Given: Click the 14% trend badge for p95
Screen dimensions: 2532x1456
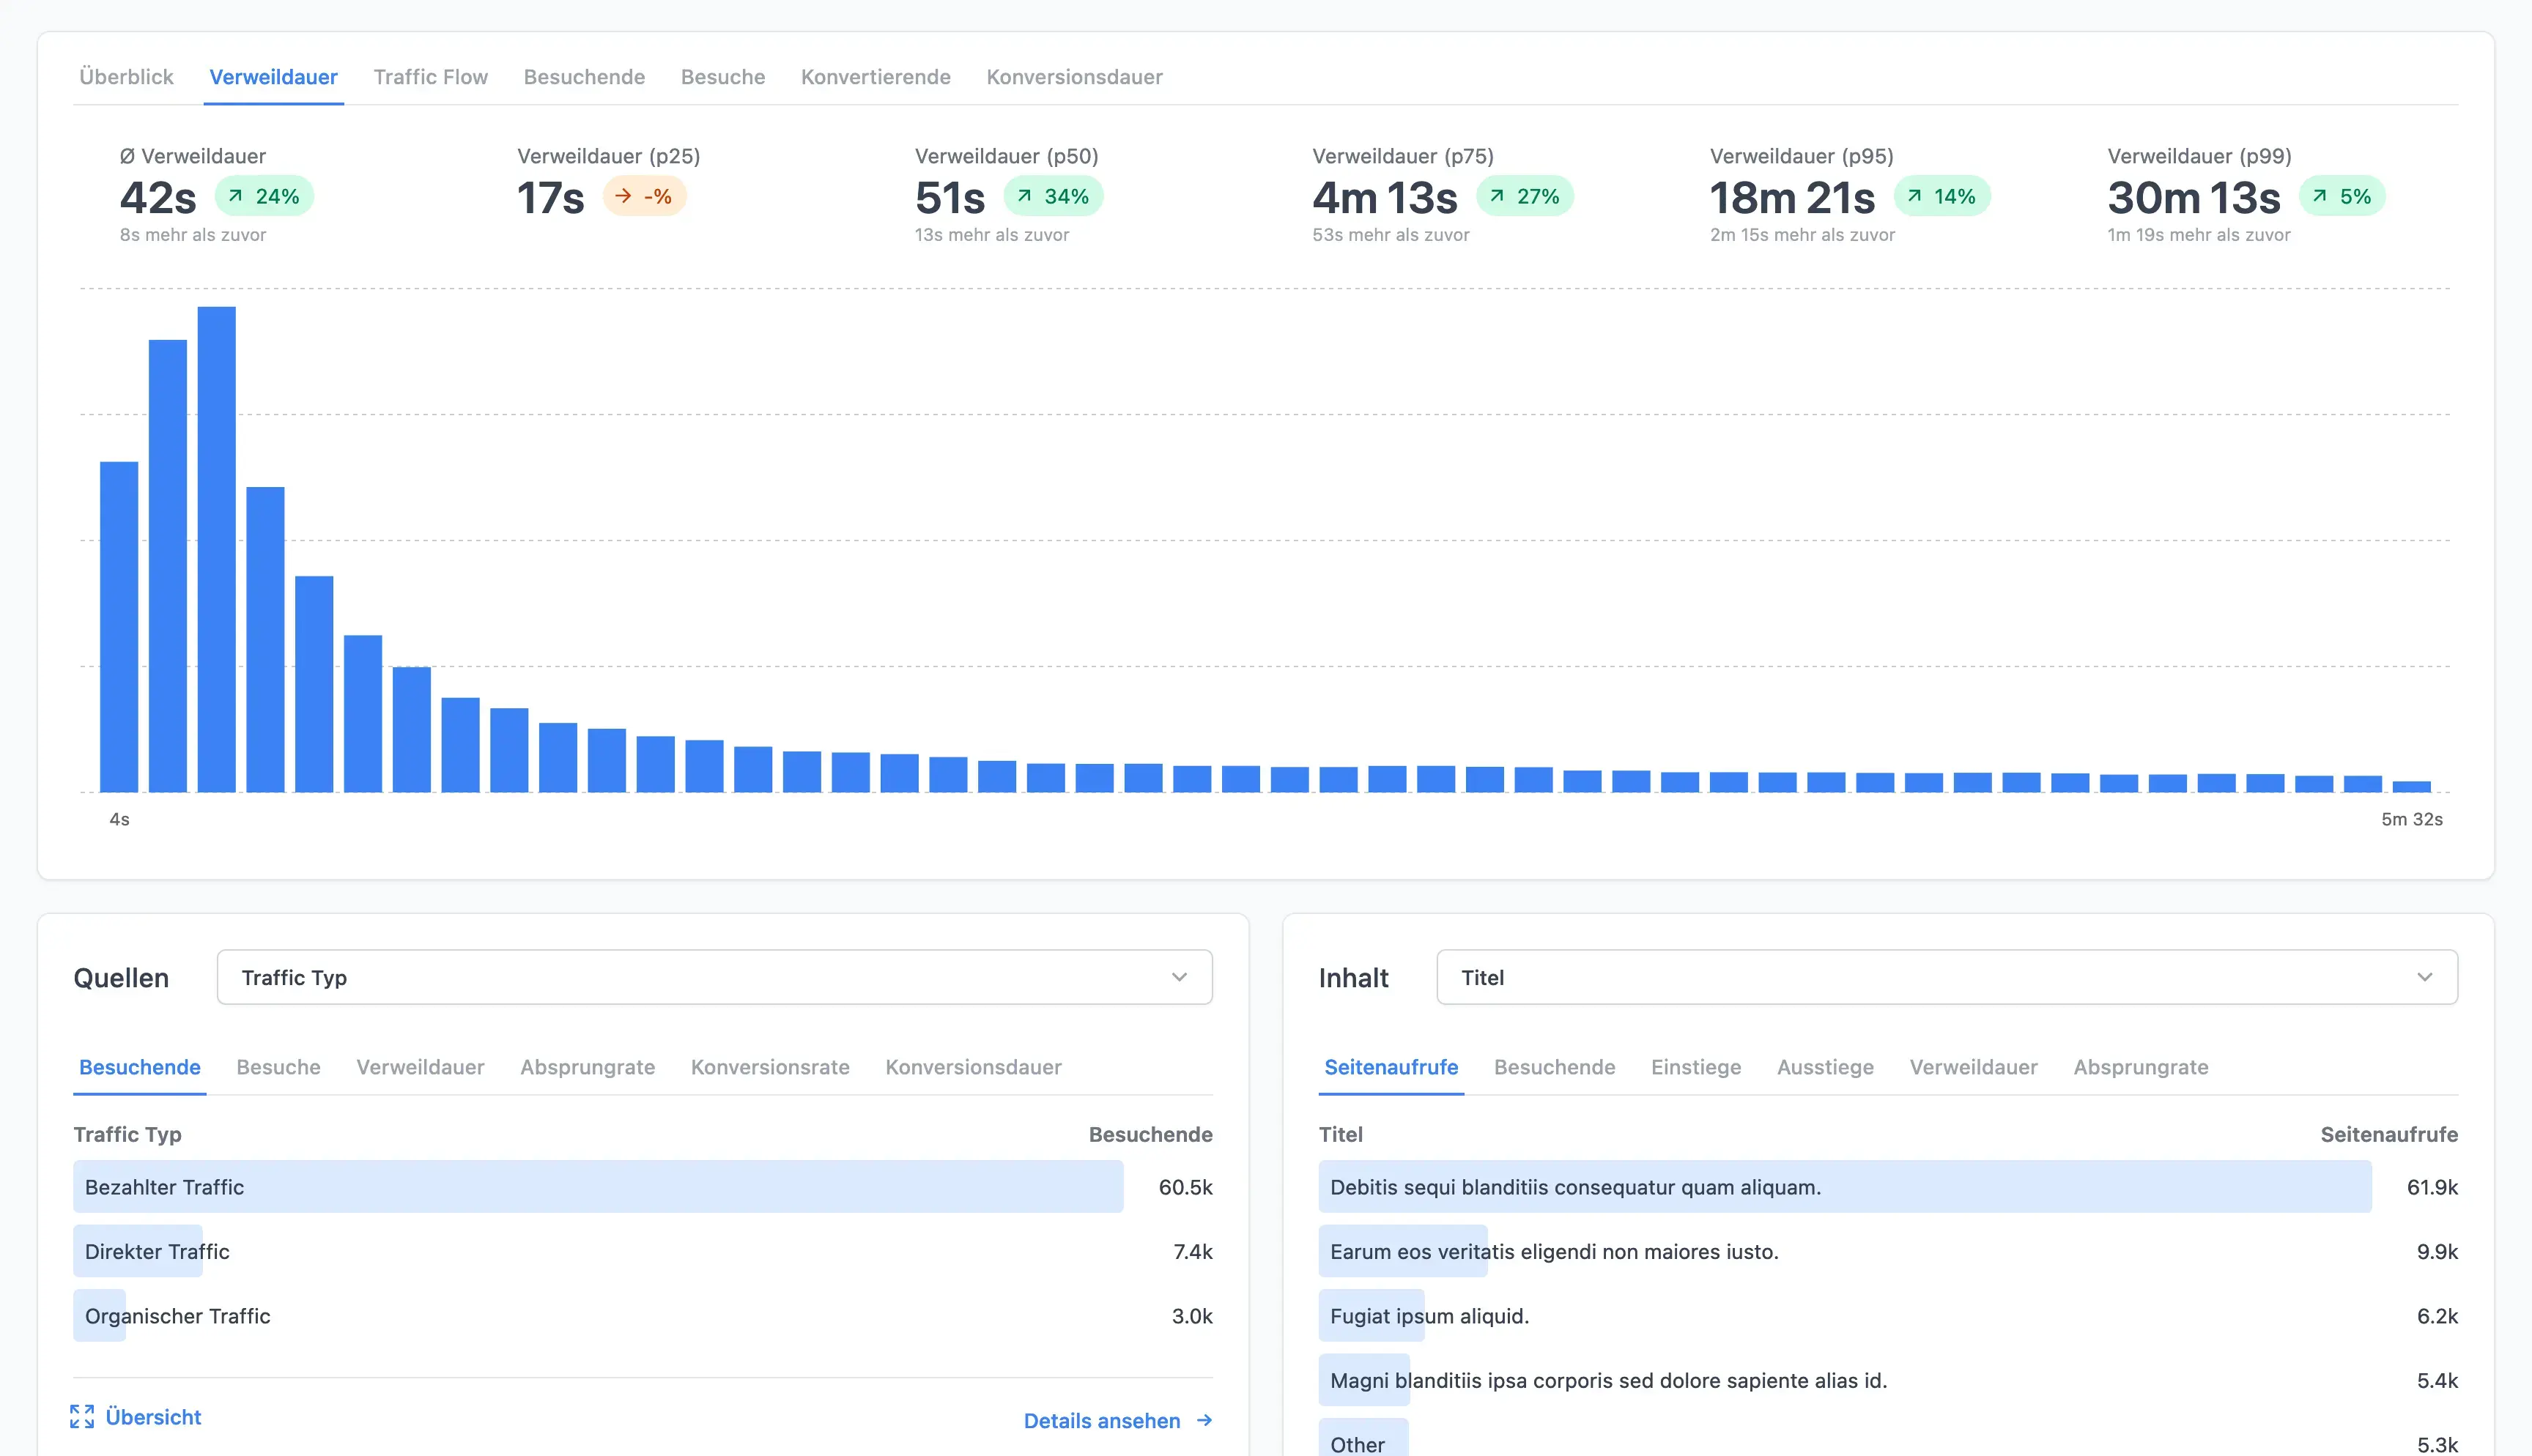Looking at the screenshot, I should pyautogui.click(x=1942, y=196).
